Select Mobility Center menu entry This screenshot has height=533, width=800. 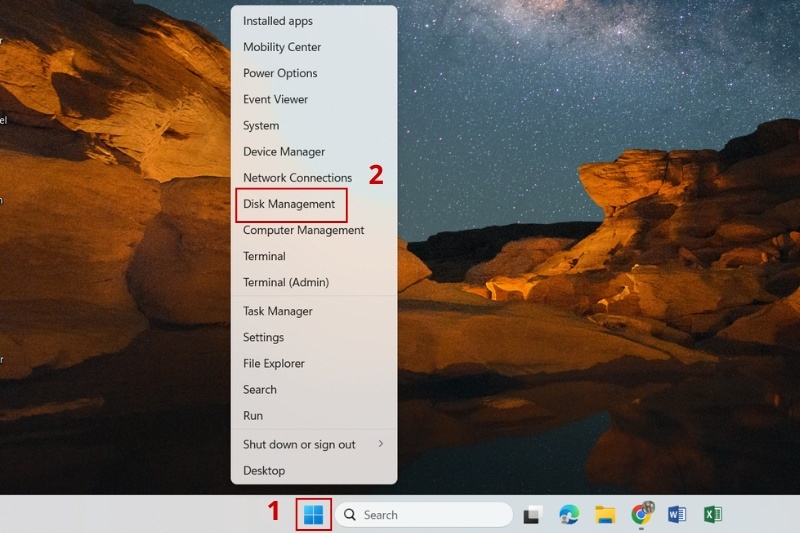pos(314,47)
